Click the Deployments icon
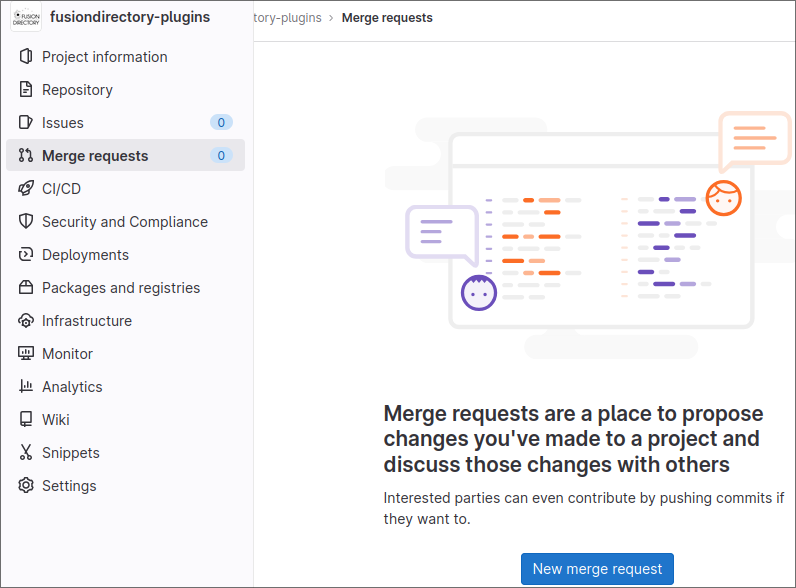The image size is (796, 588). (x=26, y=254)
